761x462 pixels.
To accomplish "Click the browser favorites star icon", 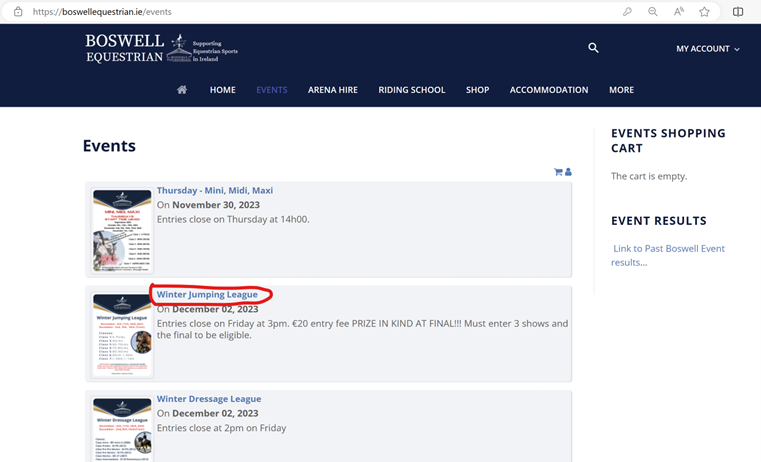I will click(704, 12).
